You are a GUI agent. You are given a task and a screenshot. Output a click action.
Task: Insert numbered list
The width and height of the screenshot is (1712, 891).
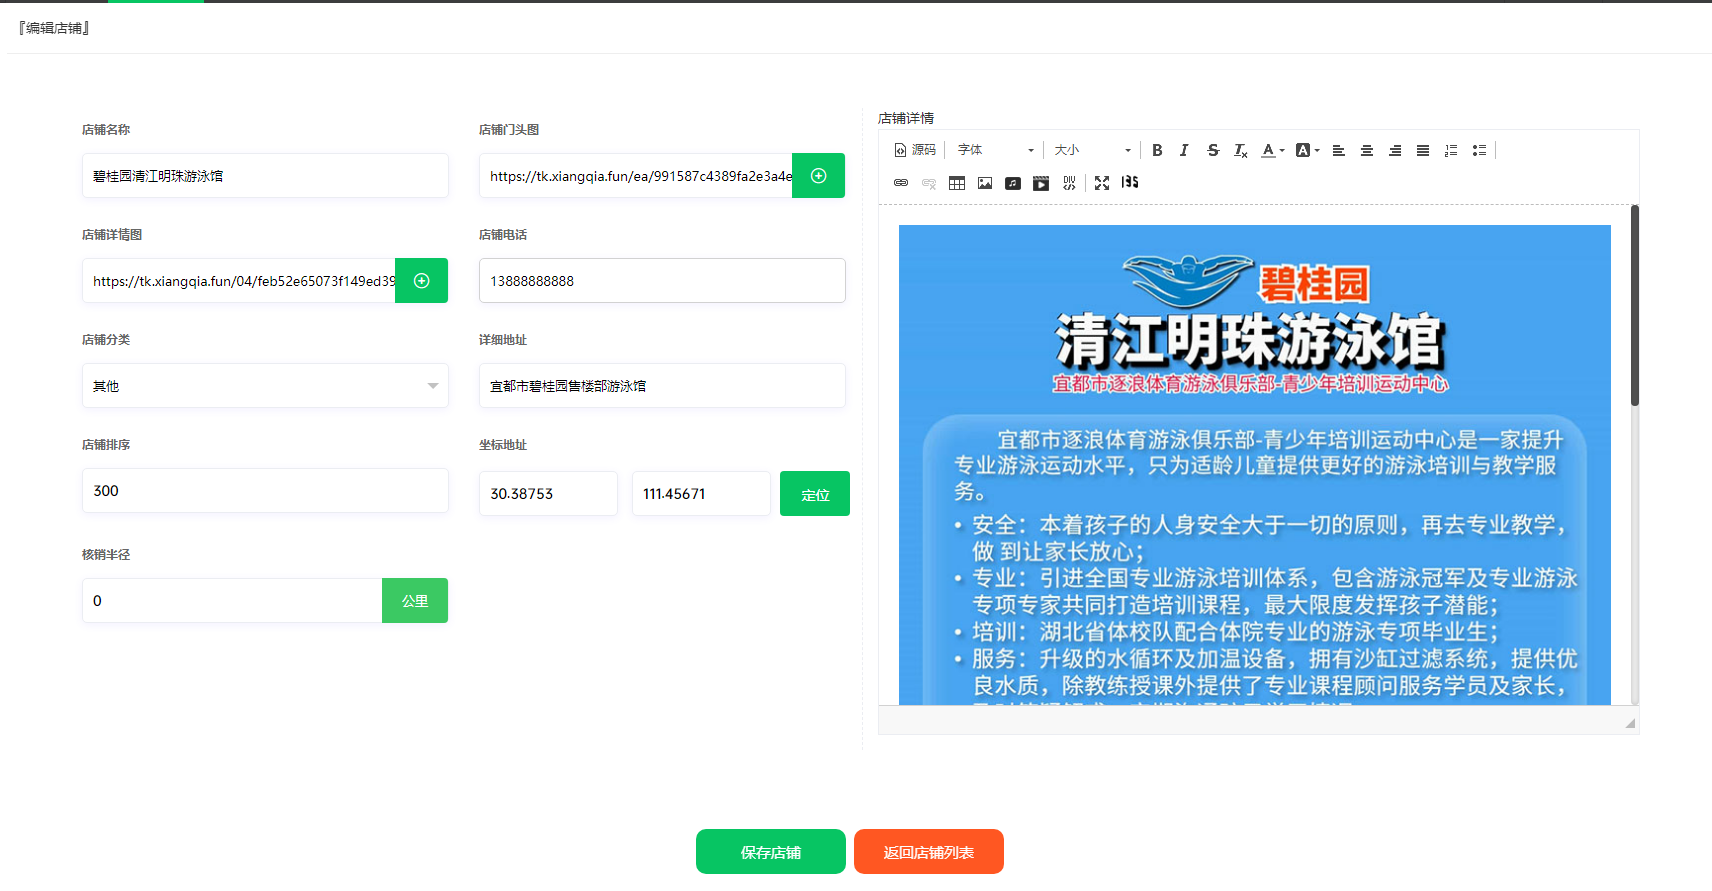[x=1451, y=150]
